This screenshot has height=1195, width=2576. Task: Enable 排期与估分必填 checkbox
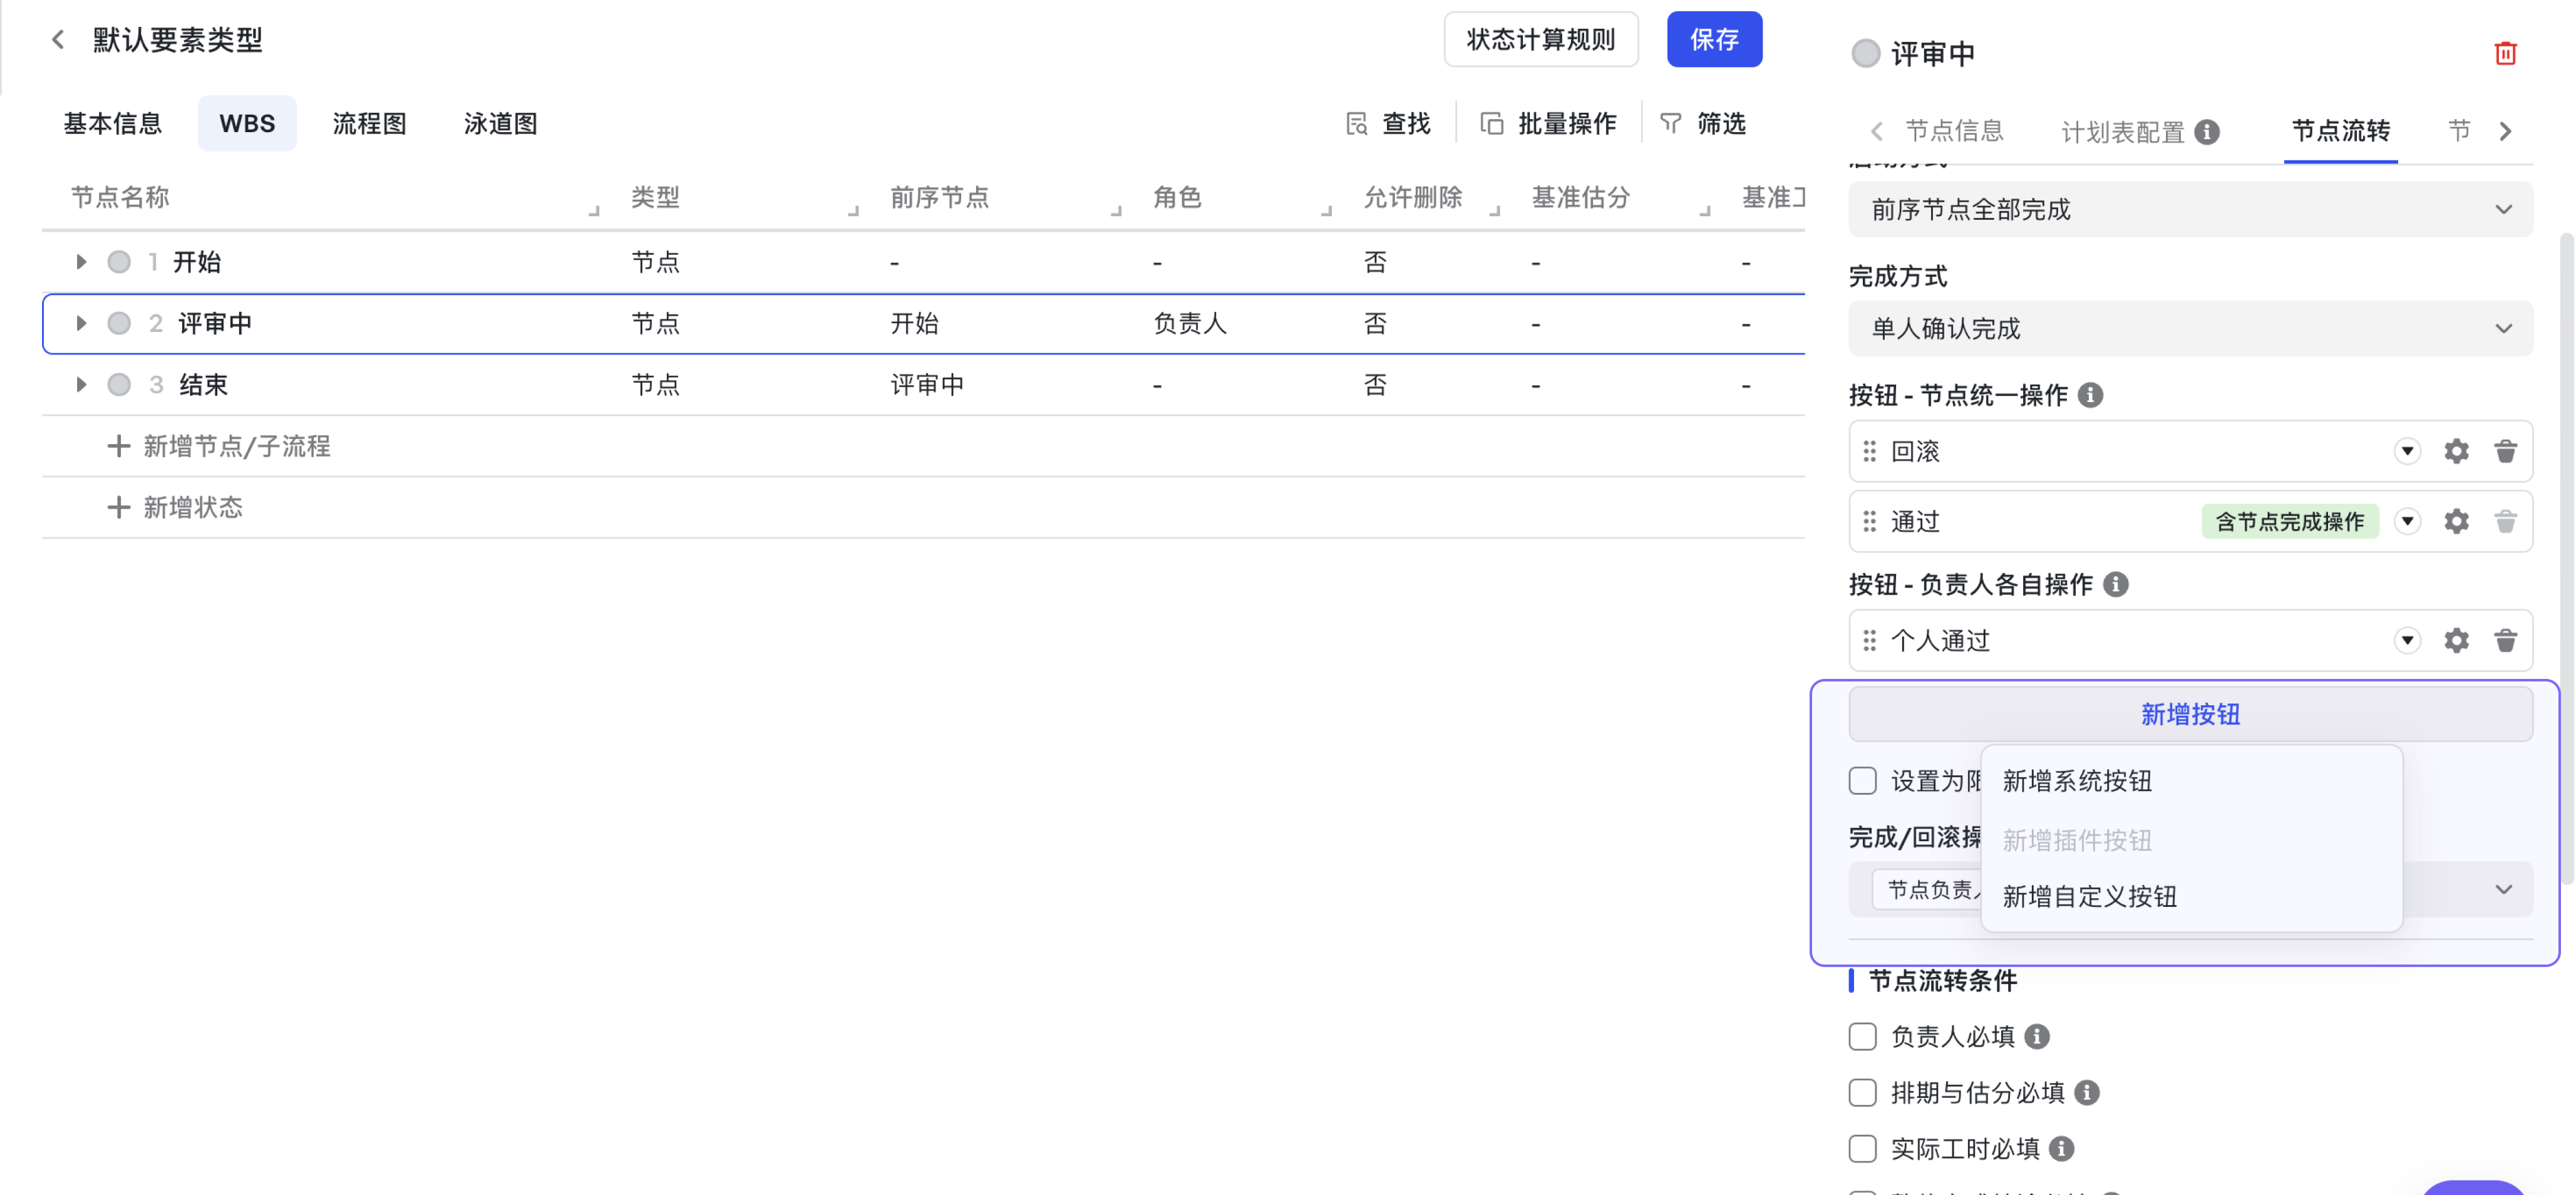point(1862,1092)
